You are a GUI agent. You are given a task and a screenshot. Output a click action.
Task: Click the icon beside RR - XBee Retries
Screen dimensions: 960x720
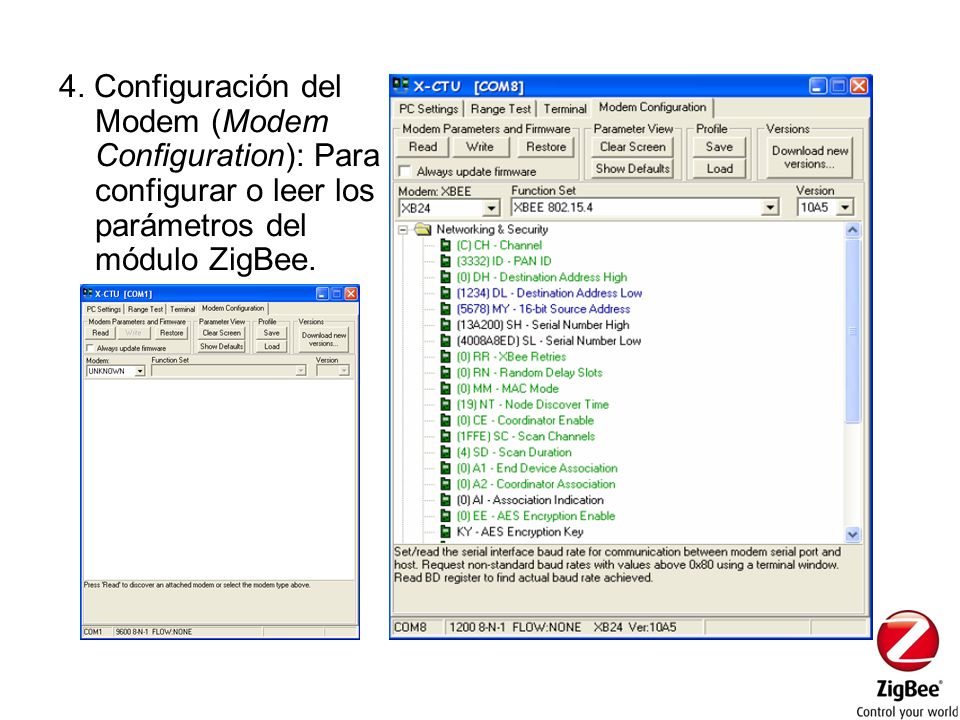click(x=446, y=357)
